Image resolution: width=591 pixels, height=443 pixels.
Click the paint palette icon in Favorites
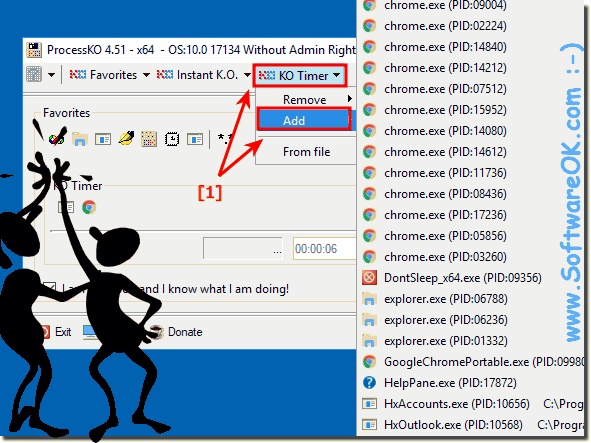point(58,138)
